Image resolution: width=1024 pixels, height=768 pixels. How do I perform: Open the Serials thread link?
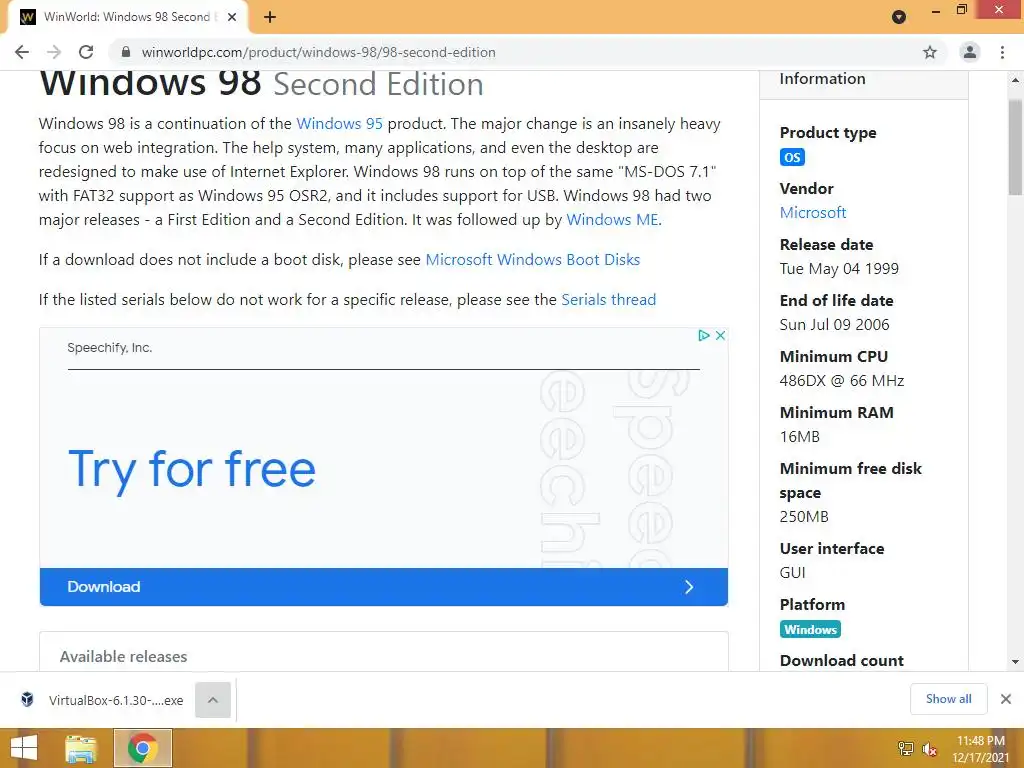click(x=609, y=299)
